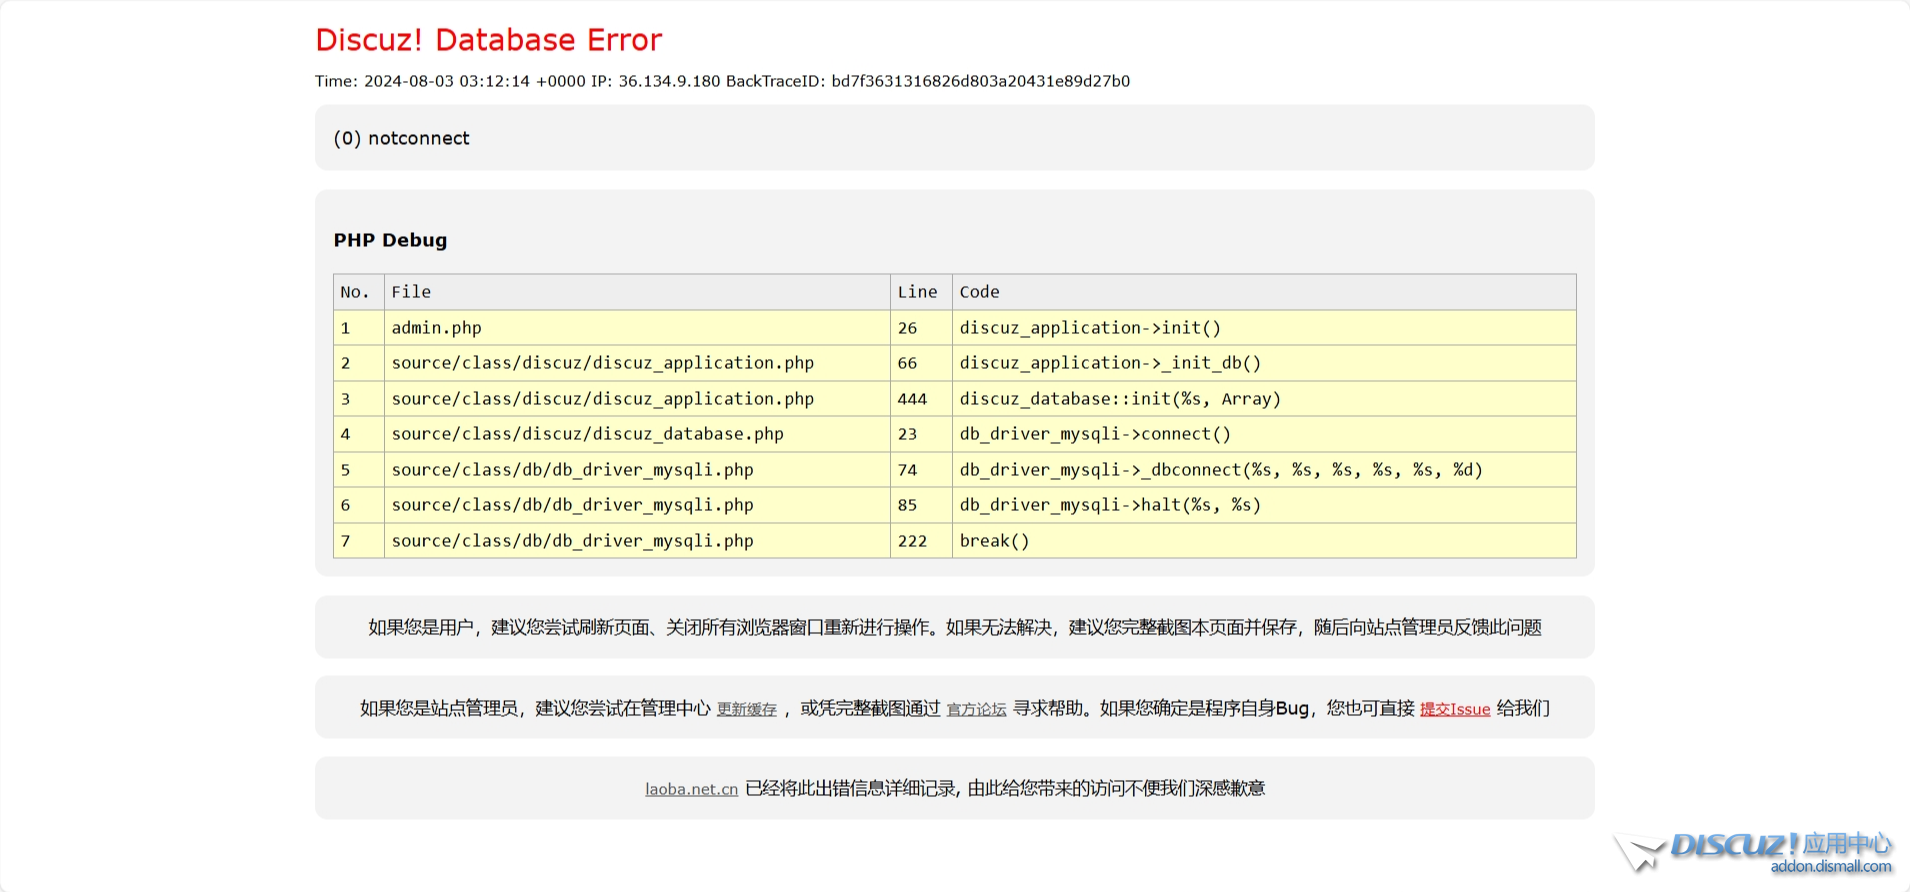Click line number 26 cell

(921, 328)
